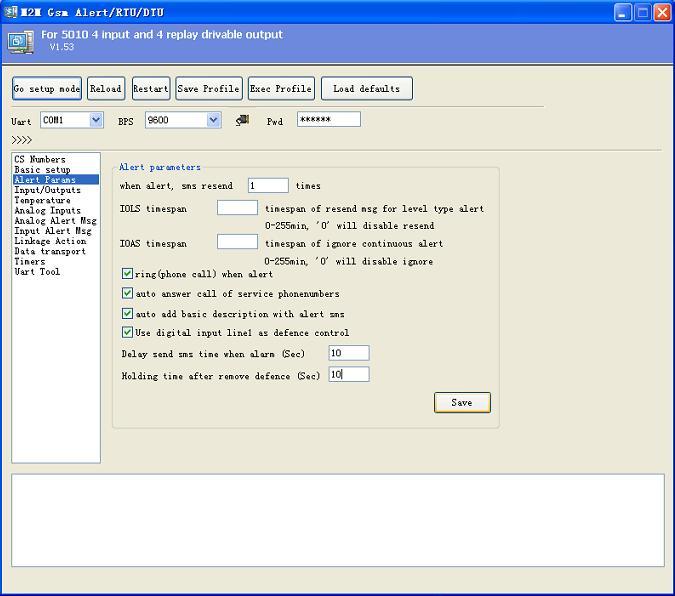Click the Load defaults button
675x596 pixels.
367,89
